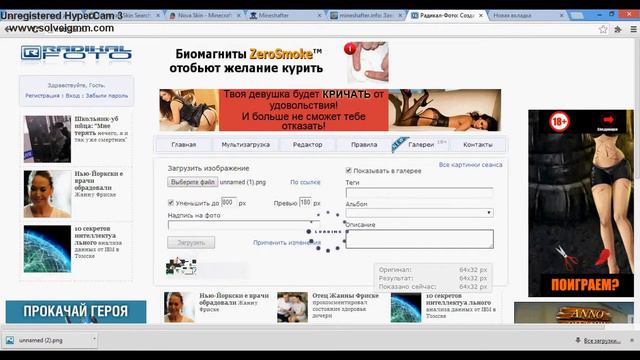Open the Правила menu item
This screenshot has height=360, width=640.
[x=364, y=144]
